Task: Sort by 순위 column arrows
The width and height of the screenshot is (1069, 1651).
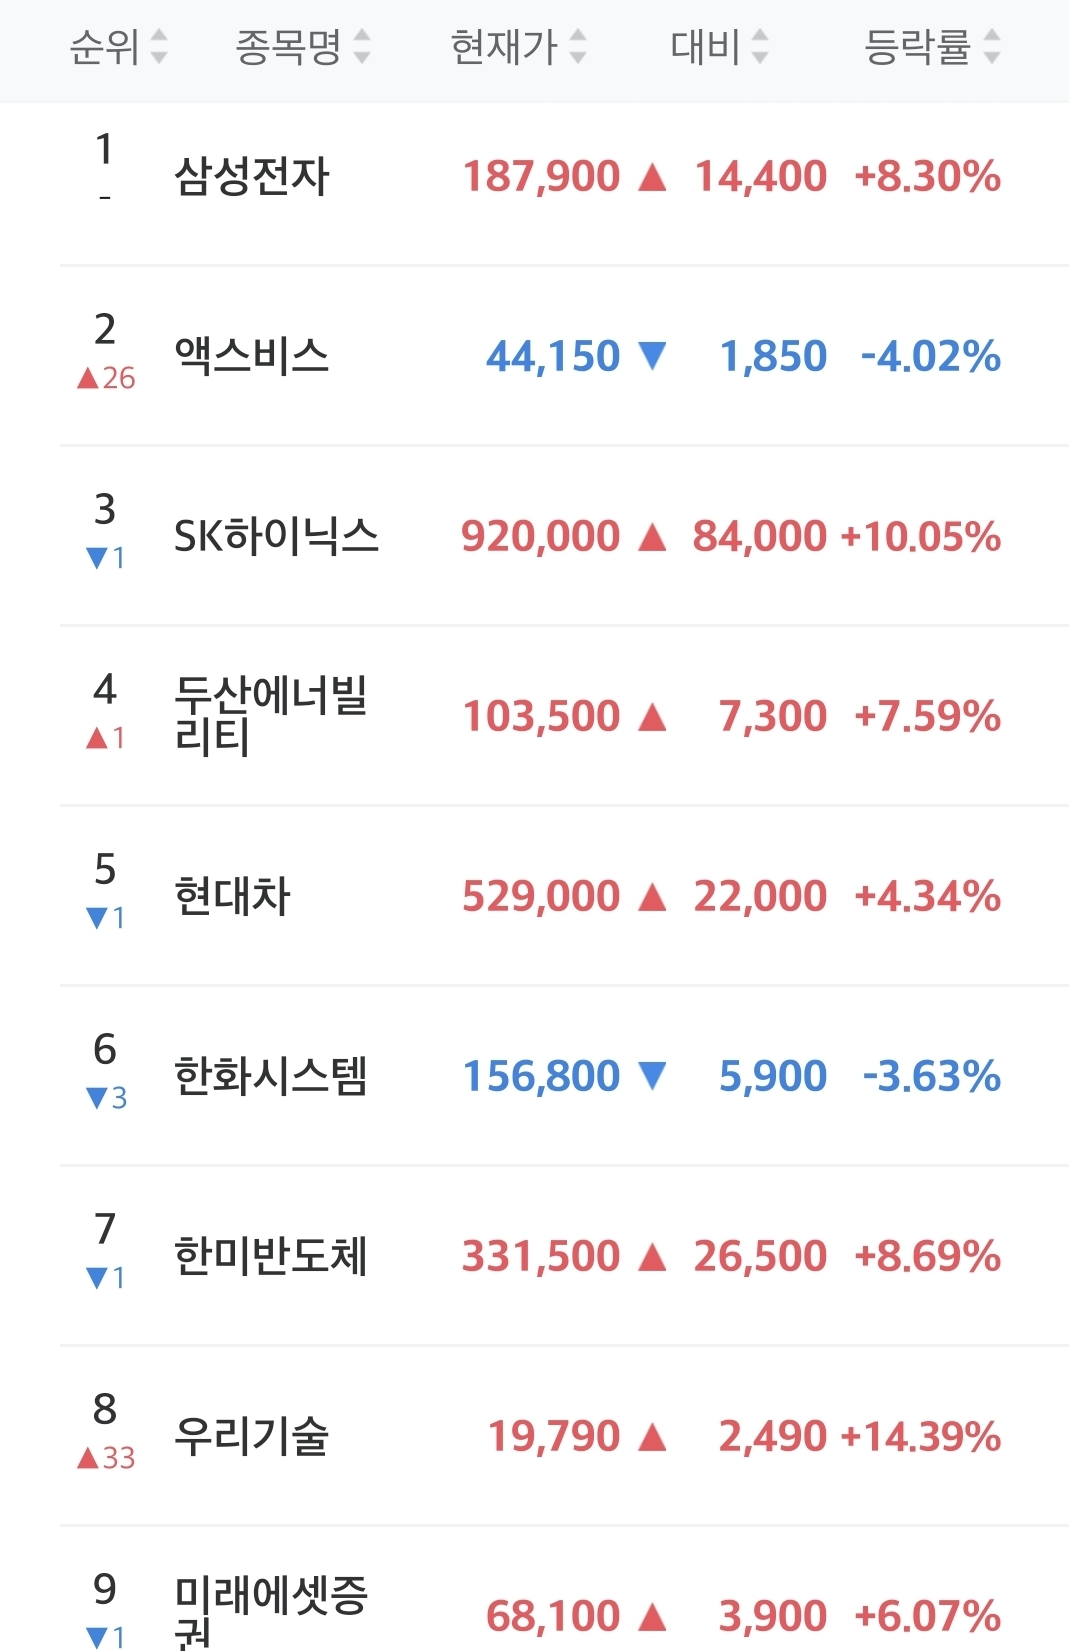Action: point(158,46)
